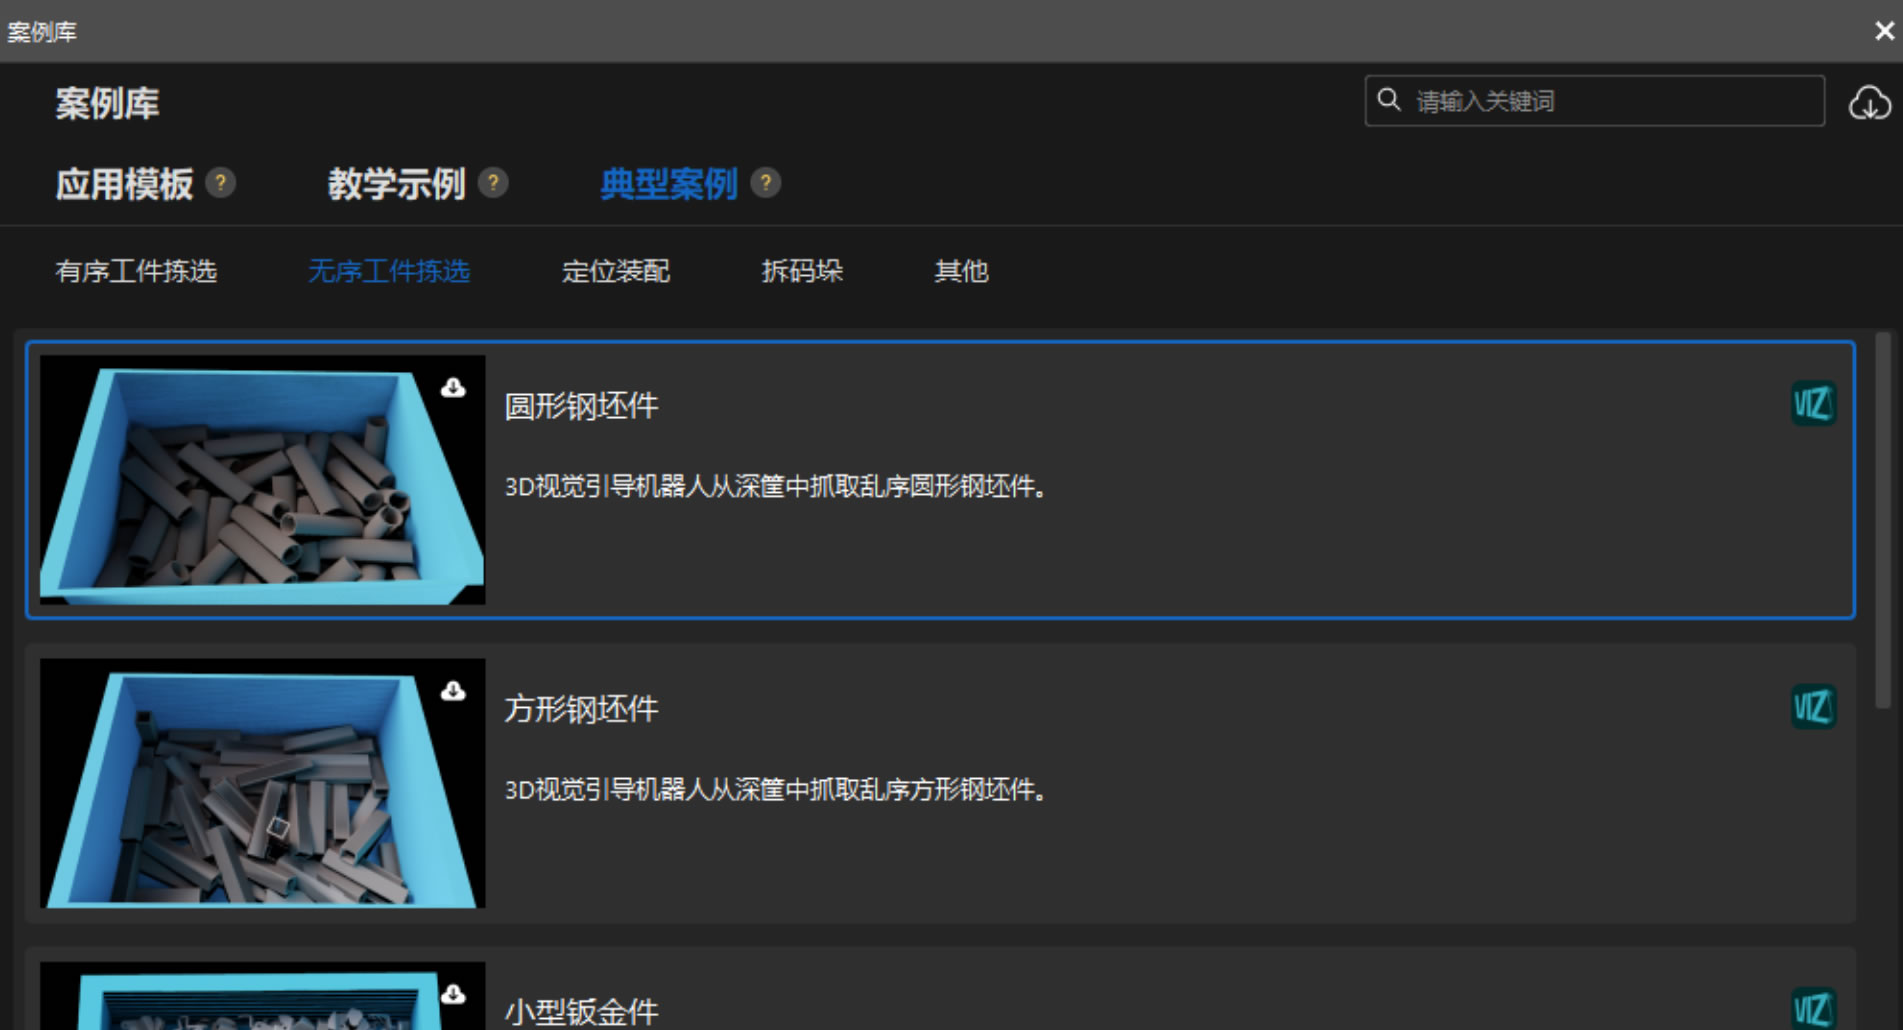1903x1030 pixels.
Task: Click the vertical scrollbar of case list
Action: pyautogui.click(x=1883, y=520)
